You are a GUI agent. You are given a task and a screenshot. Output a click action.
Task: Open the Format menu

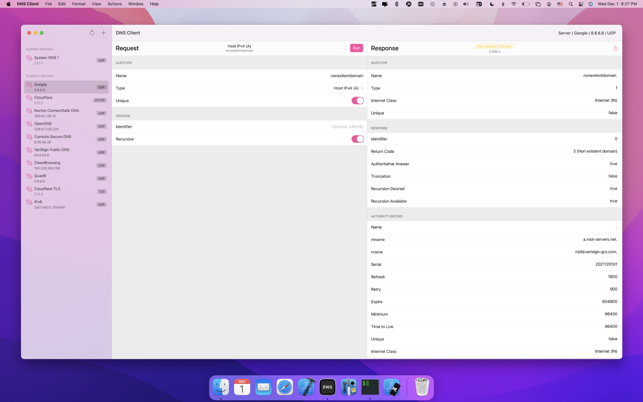pyautogui.click(x=78, y=4)
